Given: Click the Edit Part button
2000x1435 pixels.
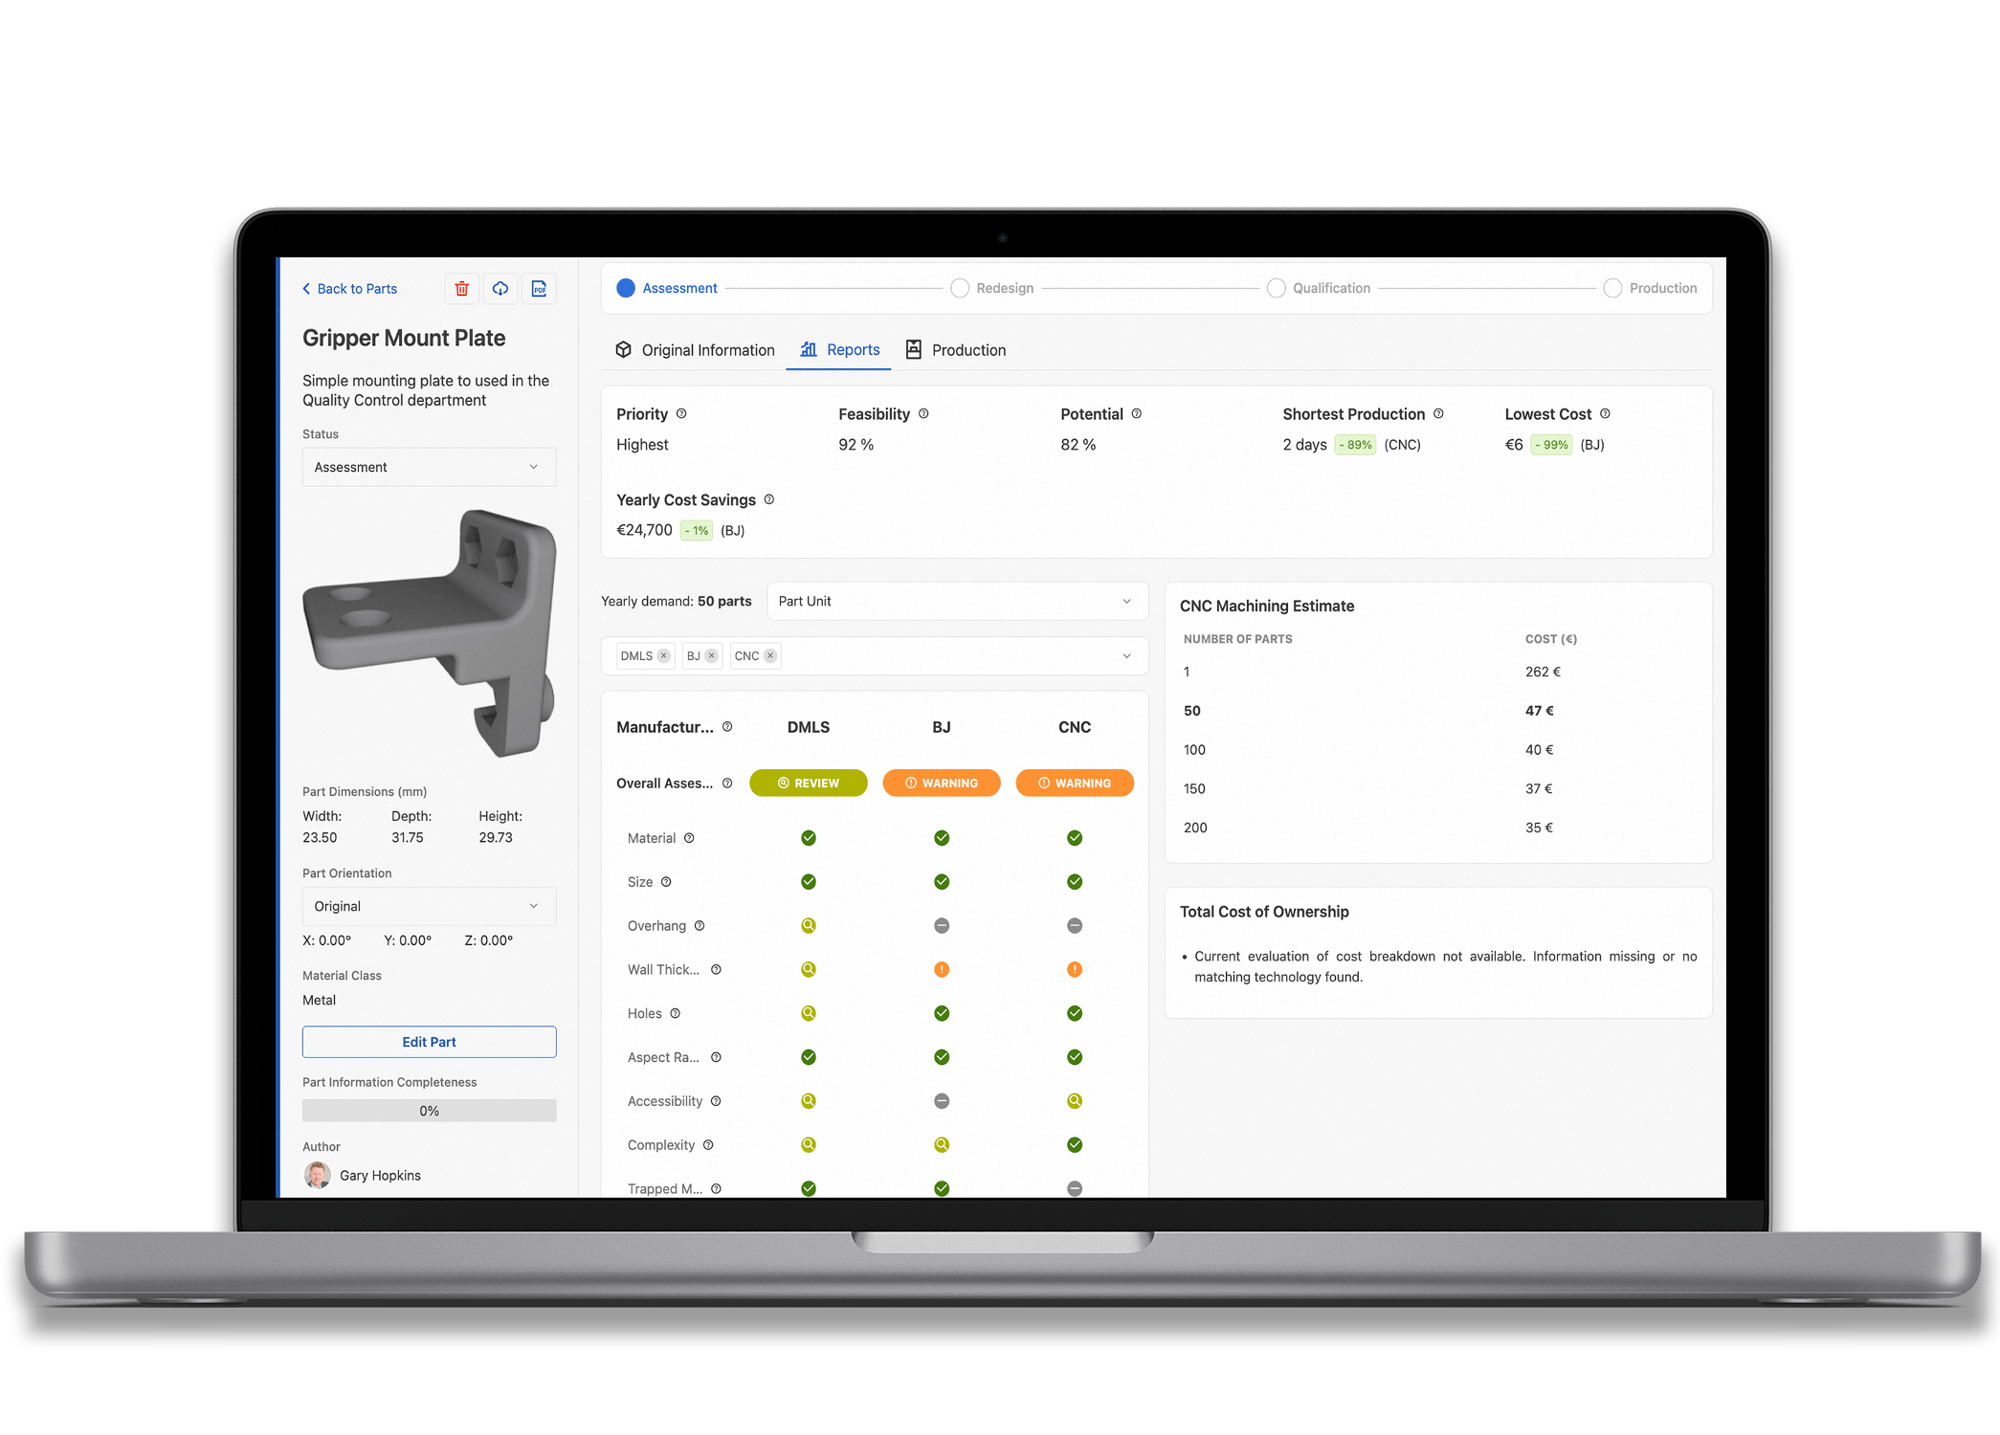Looking at the screenshot, I should pyautogui.click(x=429, y=1042).
